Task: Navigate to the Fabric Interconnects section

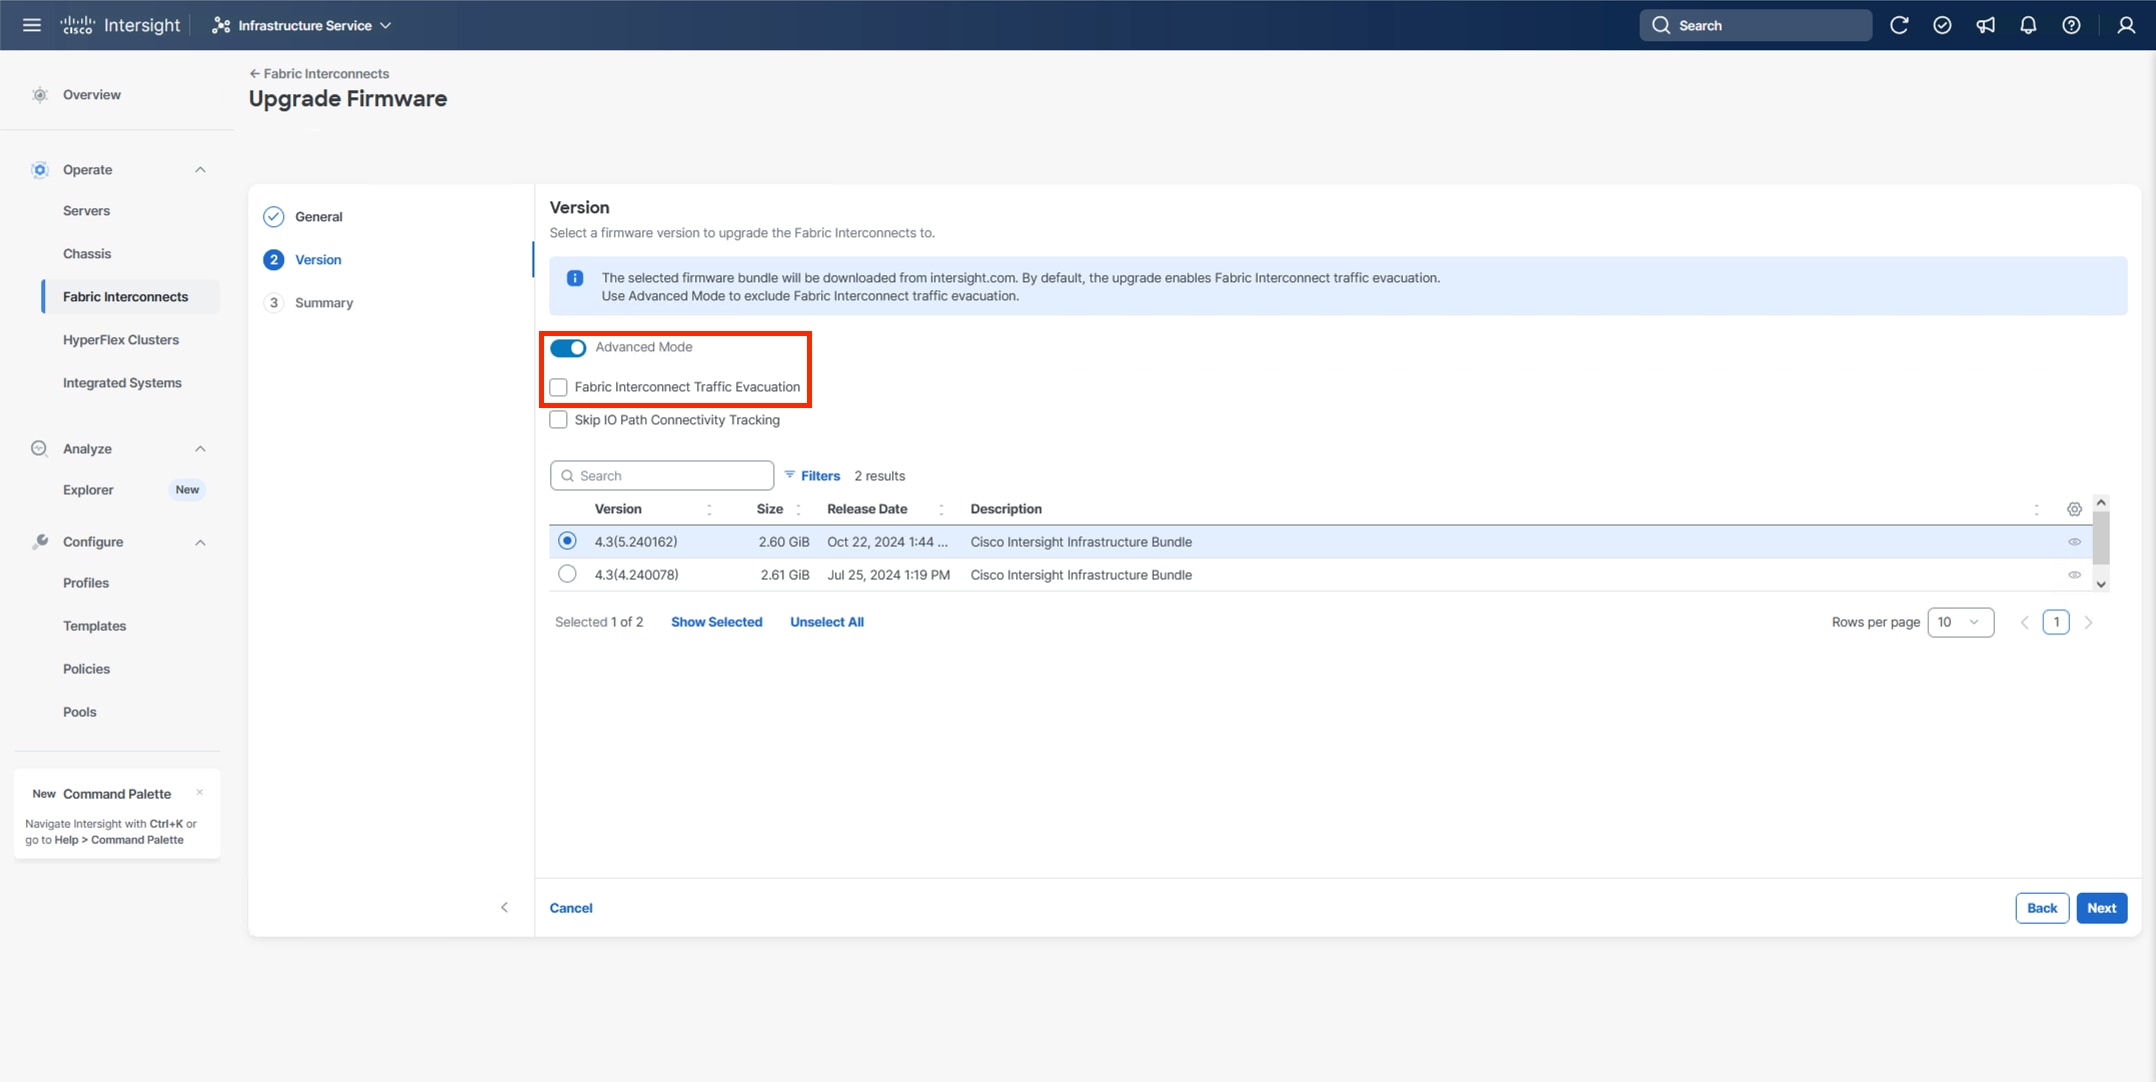Action: point(126,296)
